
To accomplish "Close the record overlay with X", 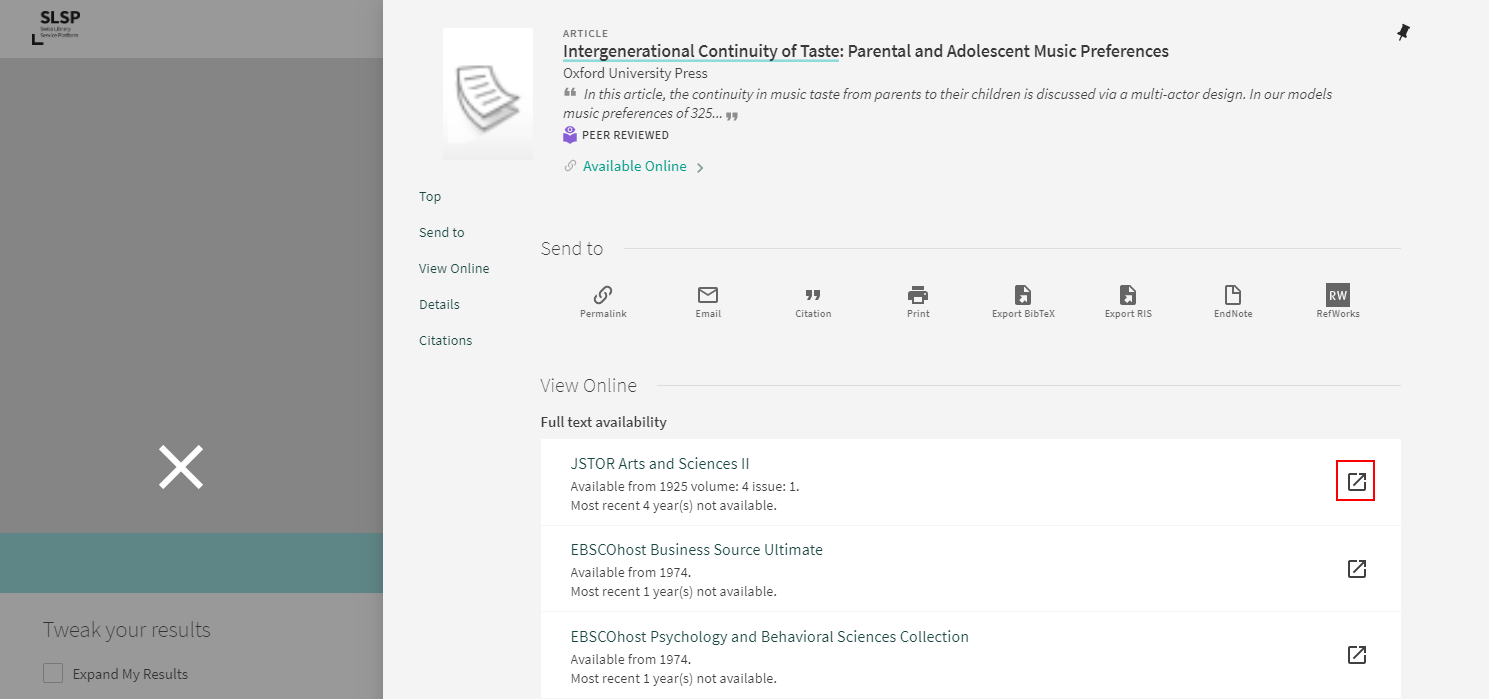I will click(181, 467).
